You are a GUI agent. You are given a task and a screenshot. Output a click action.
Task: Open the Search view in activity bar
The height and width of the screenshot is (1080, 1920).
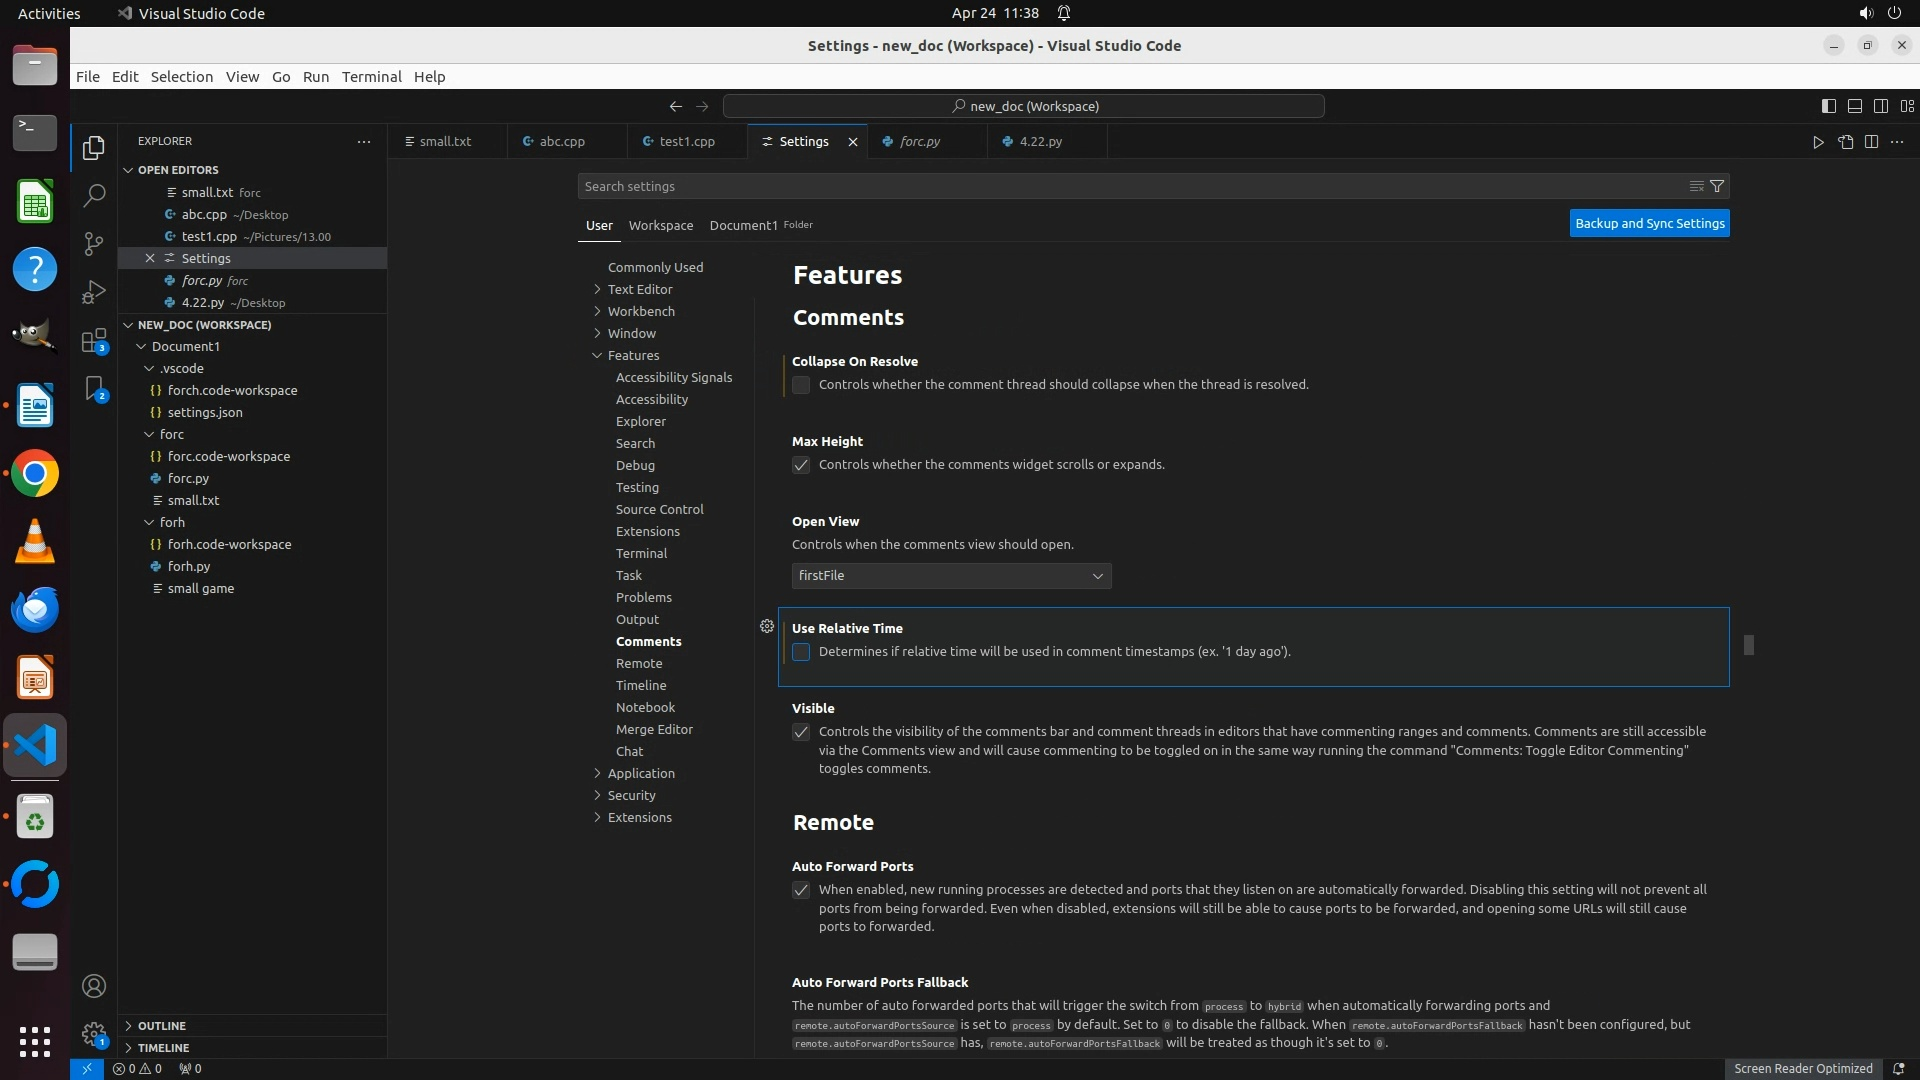[x=94, y=196]
